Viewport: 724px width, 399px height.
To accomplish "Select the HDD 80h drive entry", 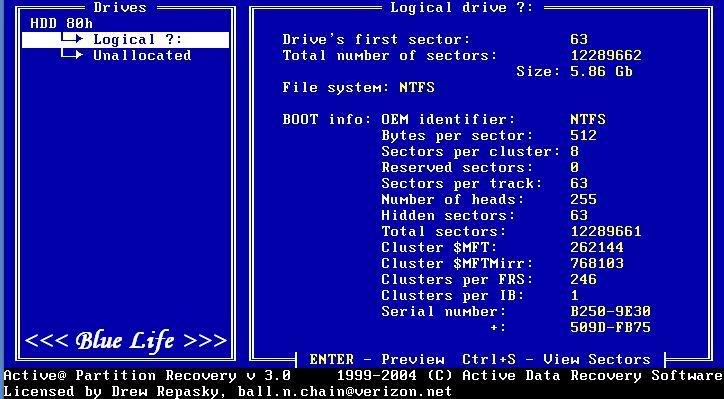I will (61, 23).
